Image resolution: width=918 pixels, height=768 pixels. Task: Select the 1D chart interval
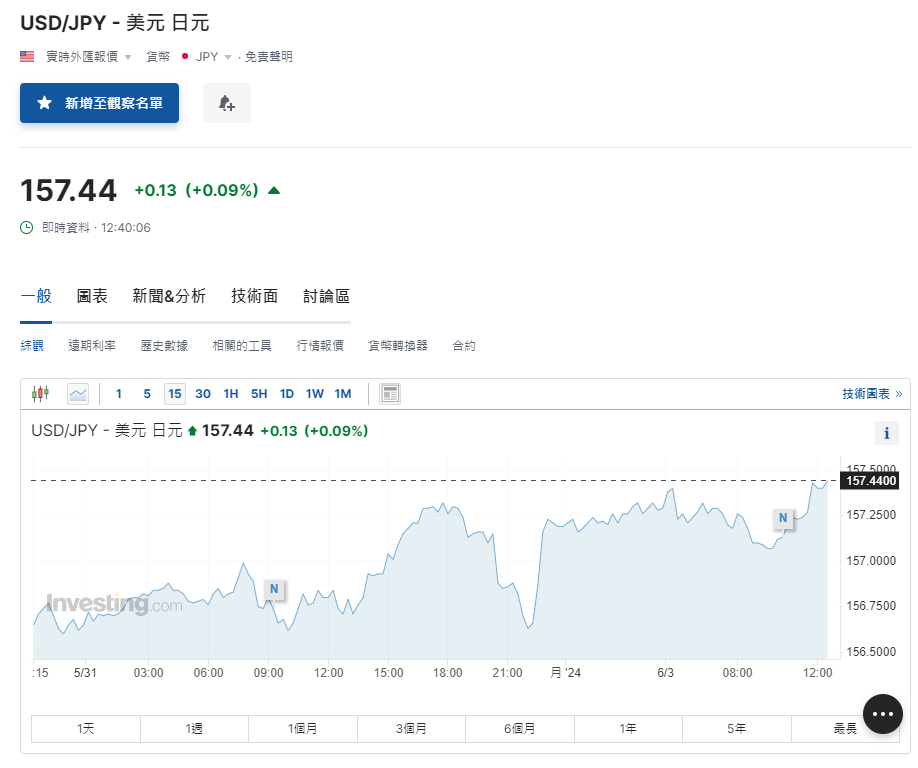pos(287,394)
